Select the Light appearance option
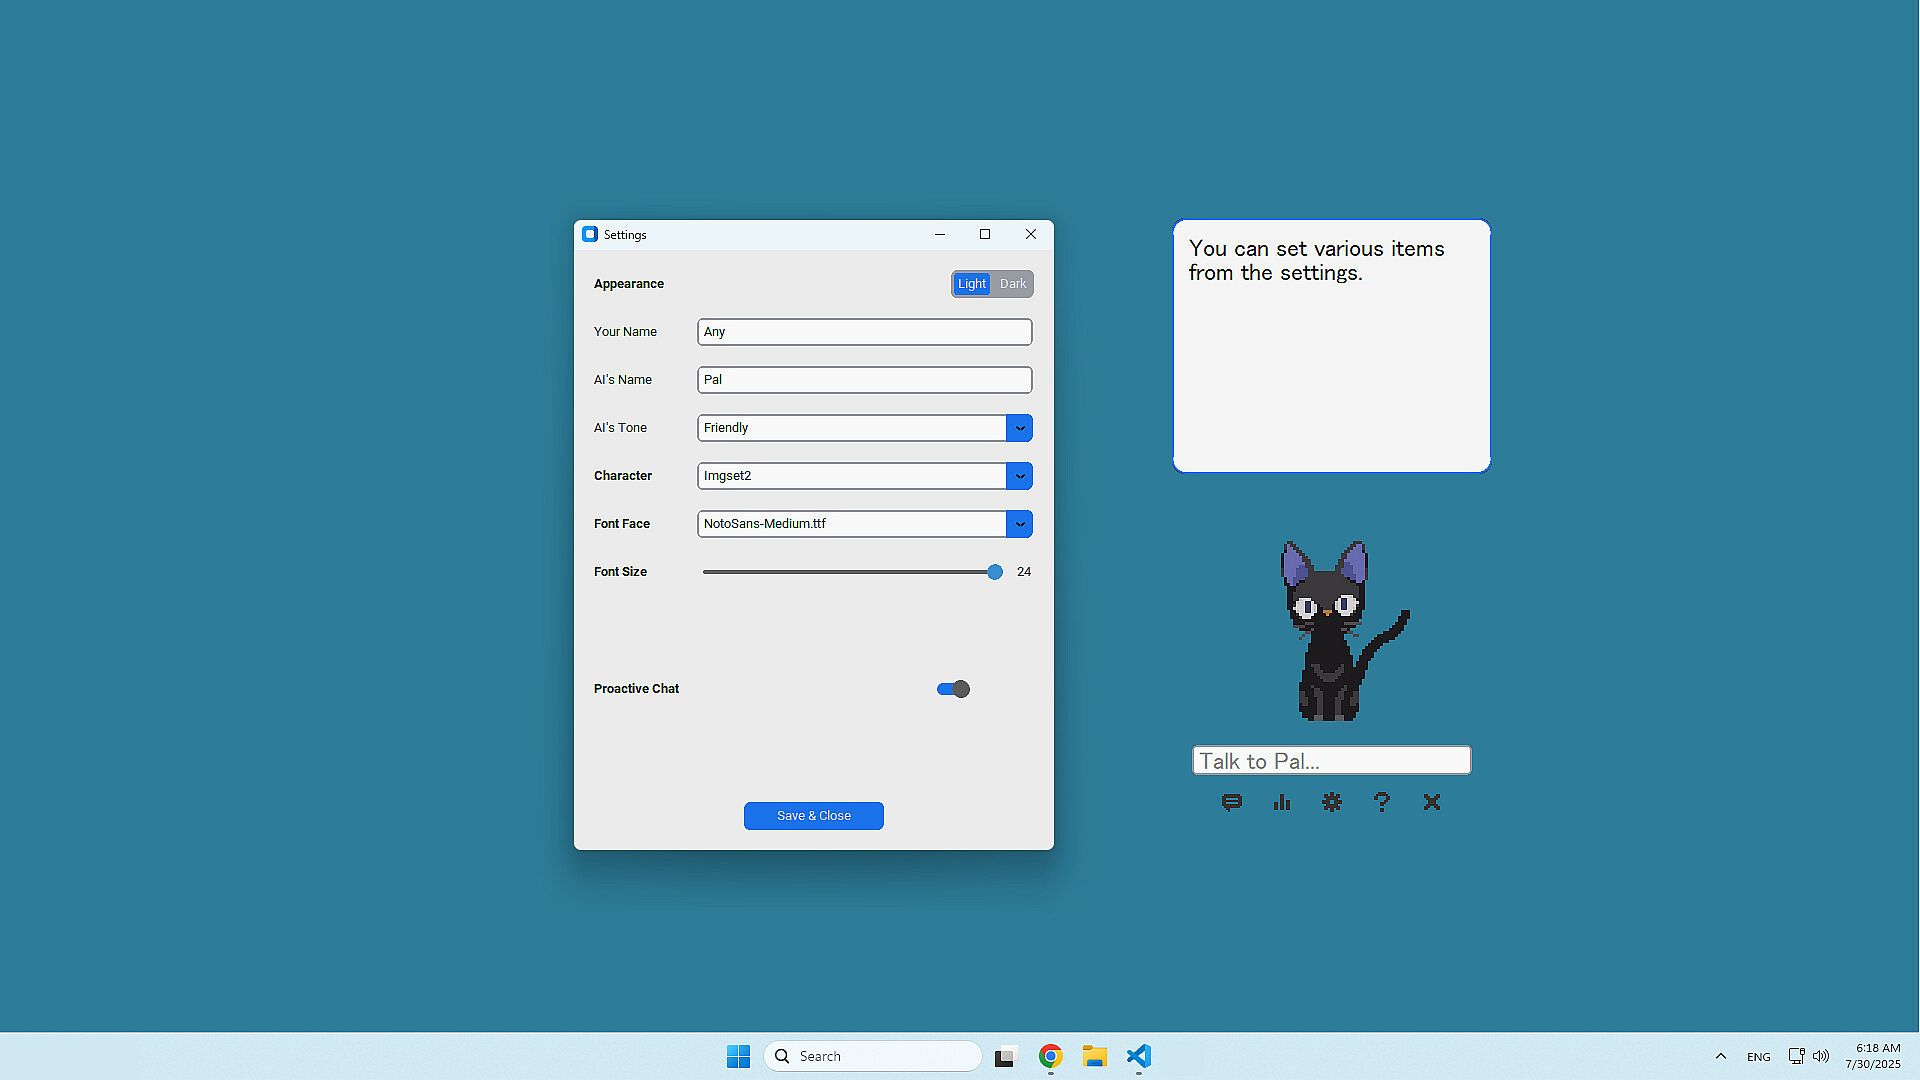Viewport: 1920px width, 1080px height. coord(971,284)
